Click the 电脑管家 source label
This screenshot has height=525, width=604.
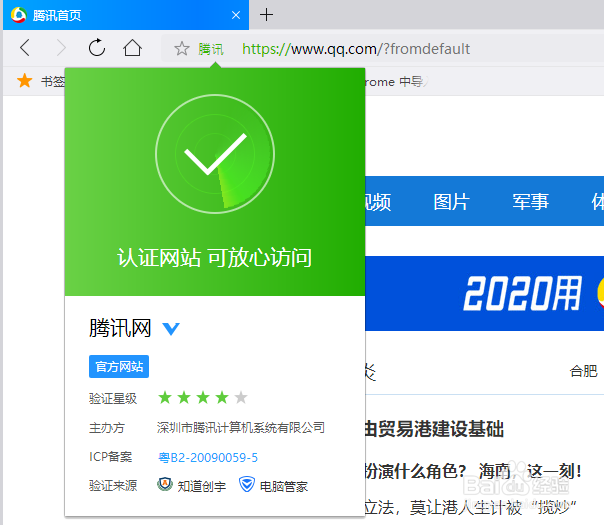click(284, 486)
